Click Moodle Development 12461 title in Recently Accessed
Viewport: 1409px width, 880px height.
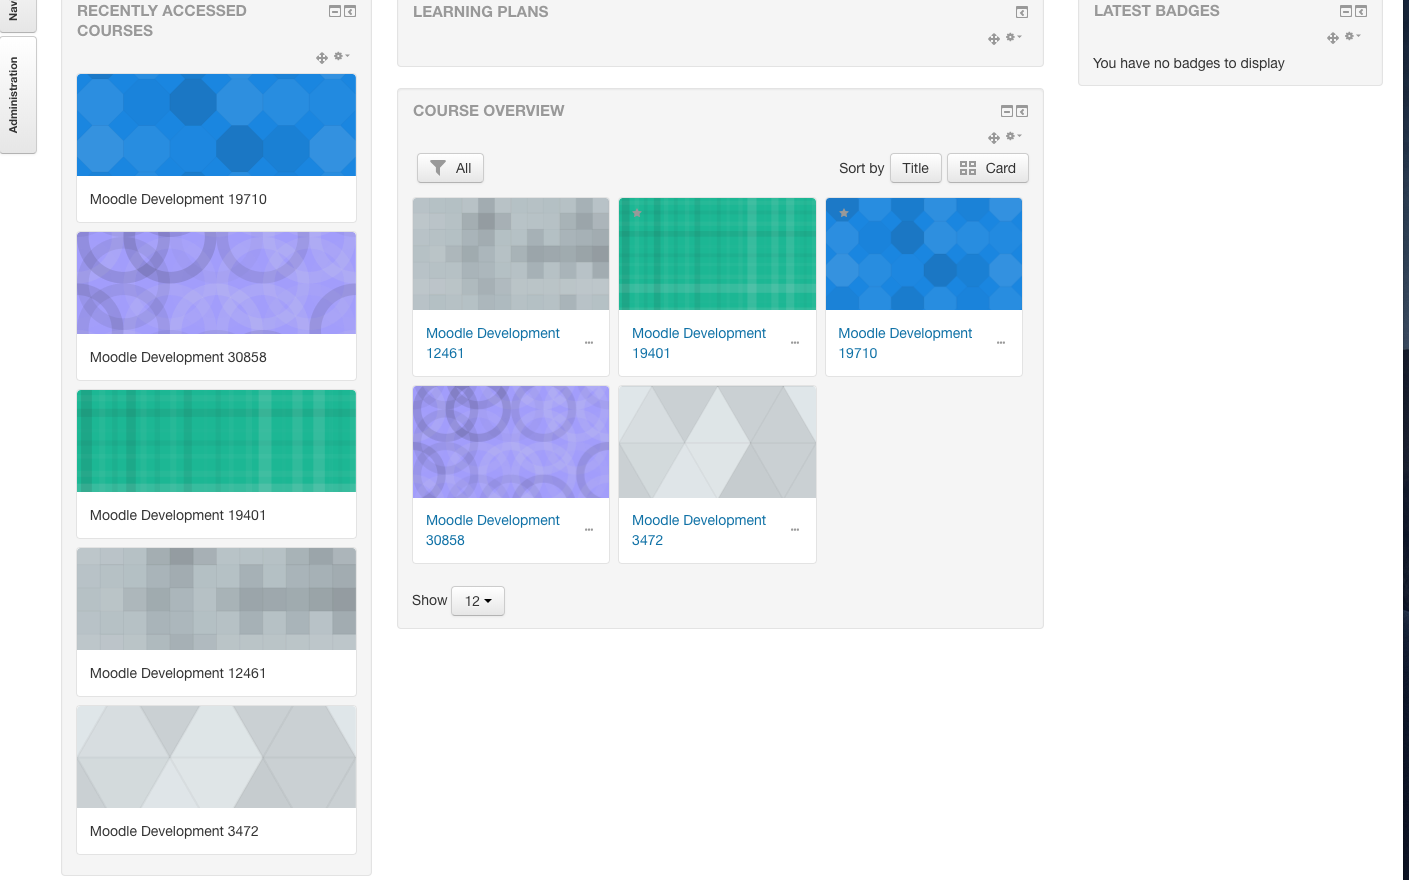(178, 673)
